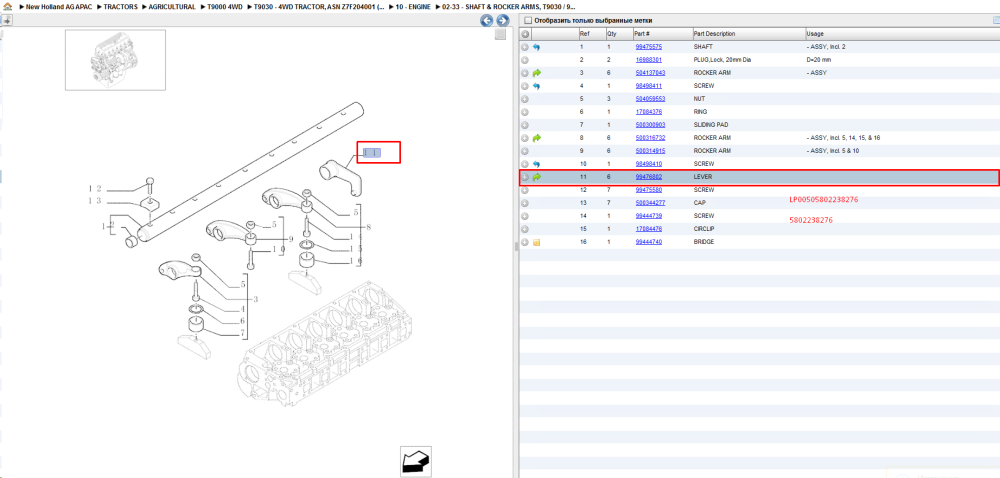This screenshot has width=1000, height=478.
Task: Click the round selector for SCREW 99444739
Action: point(525,216)
